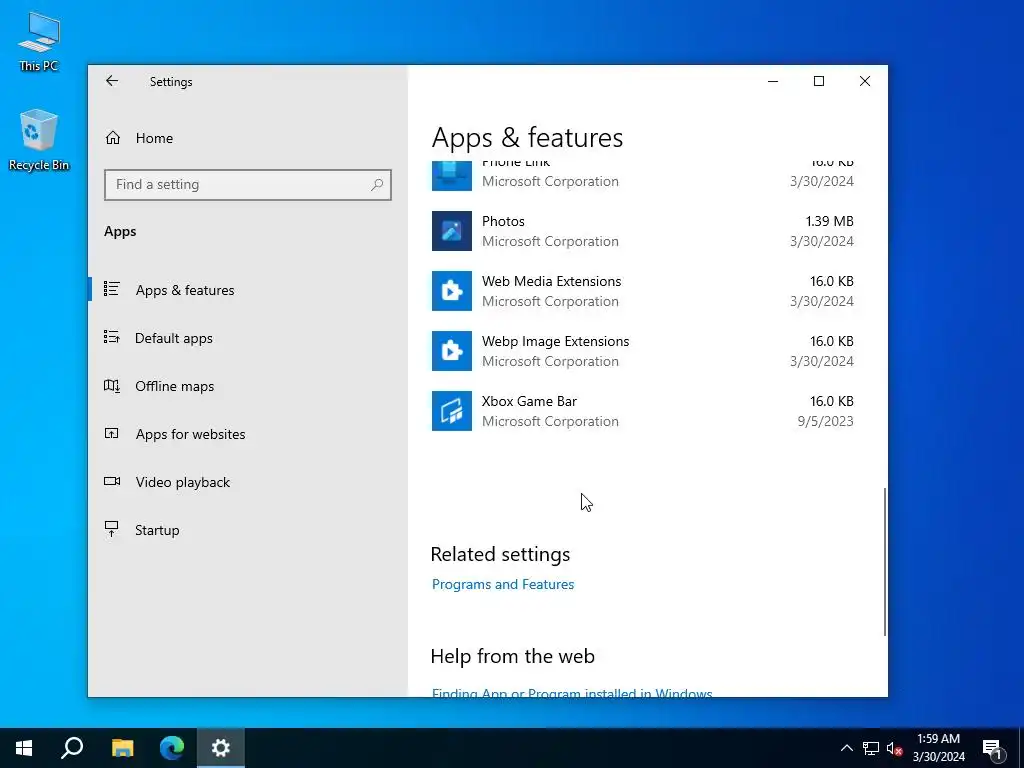
Task: Minimize the Settings window
Action: point(773,82)
